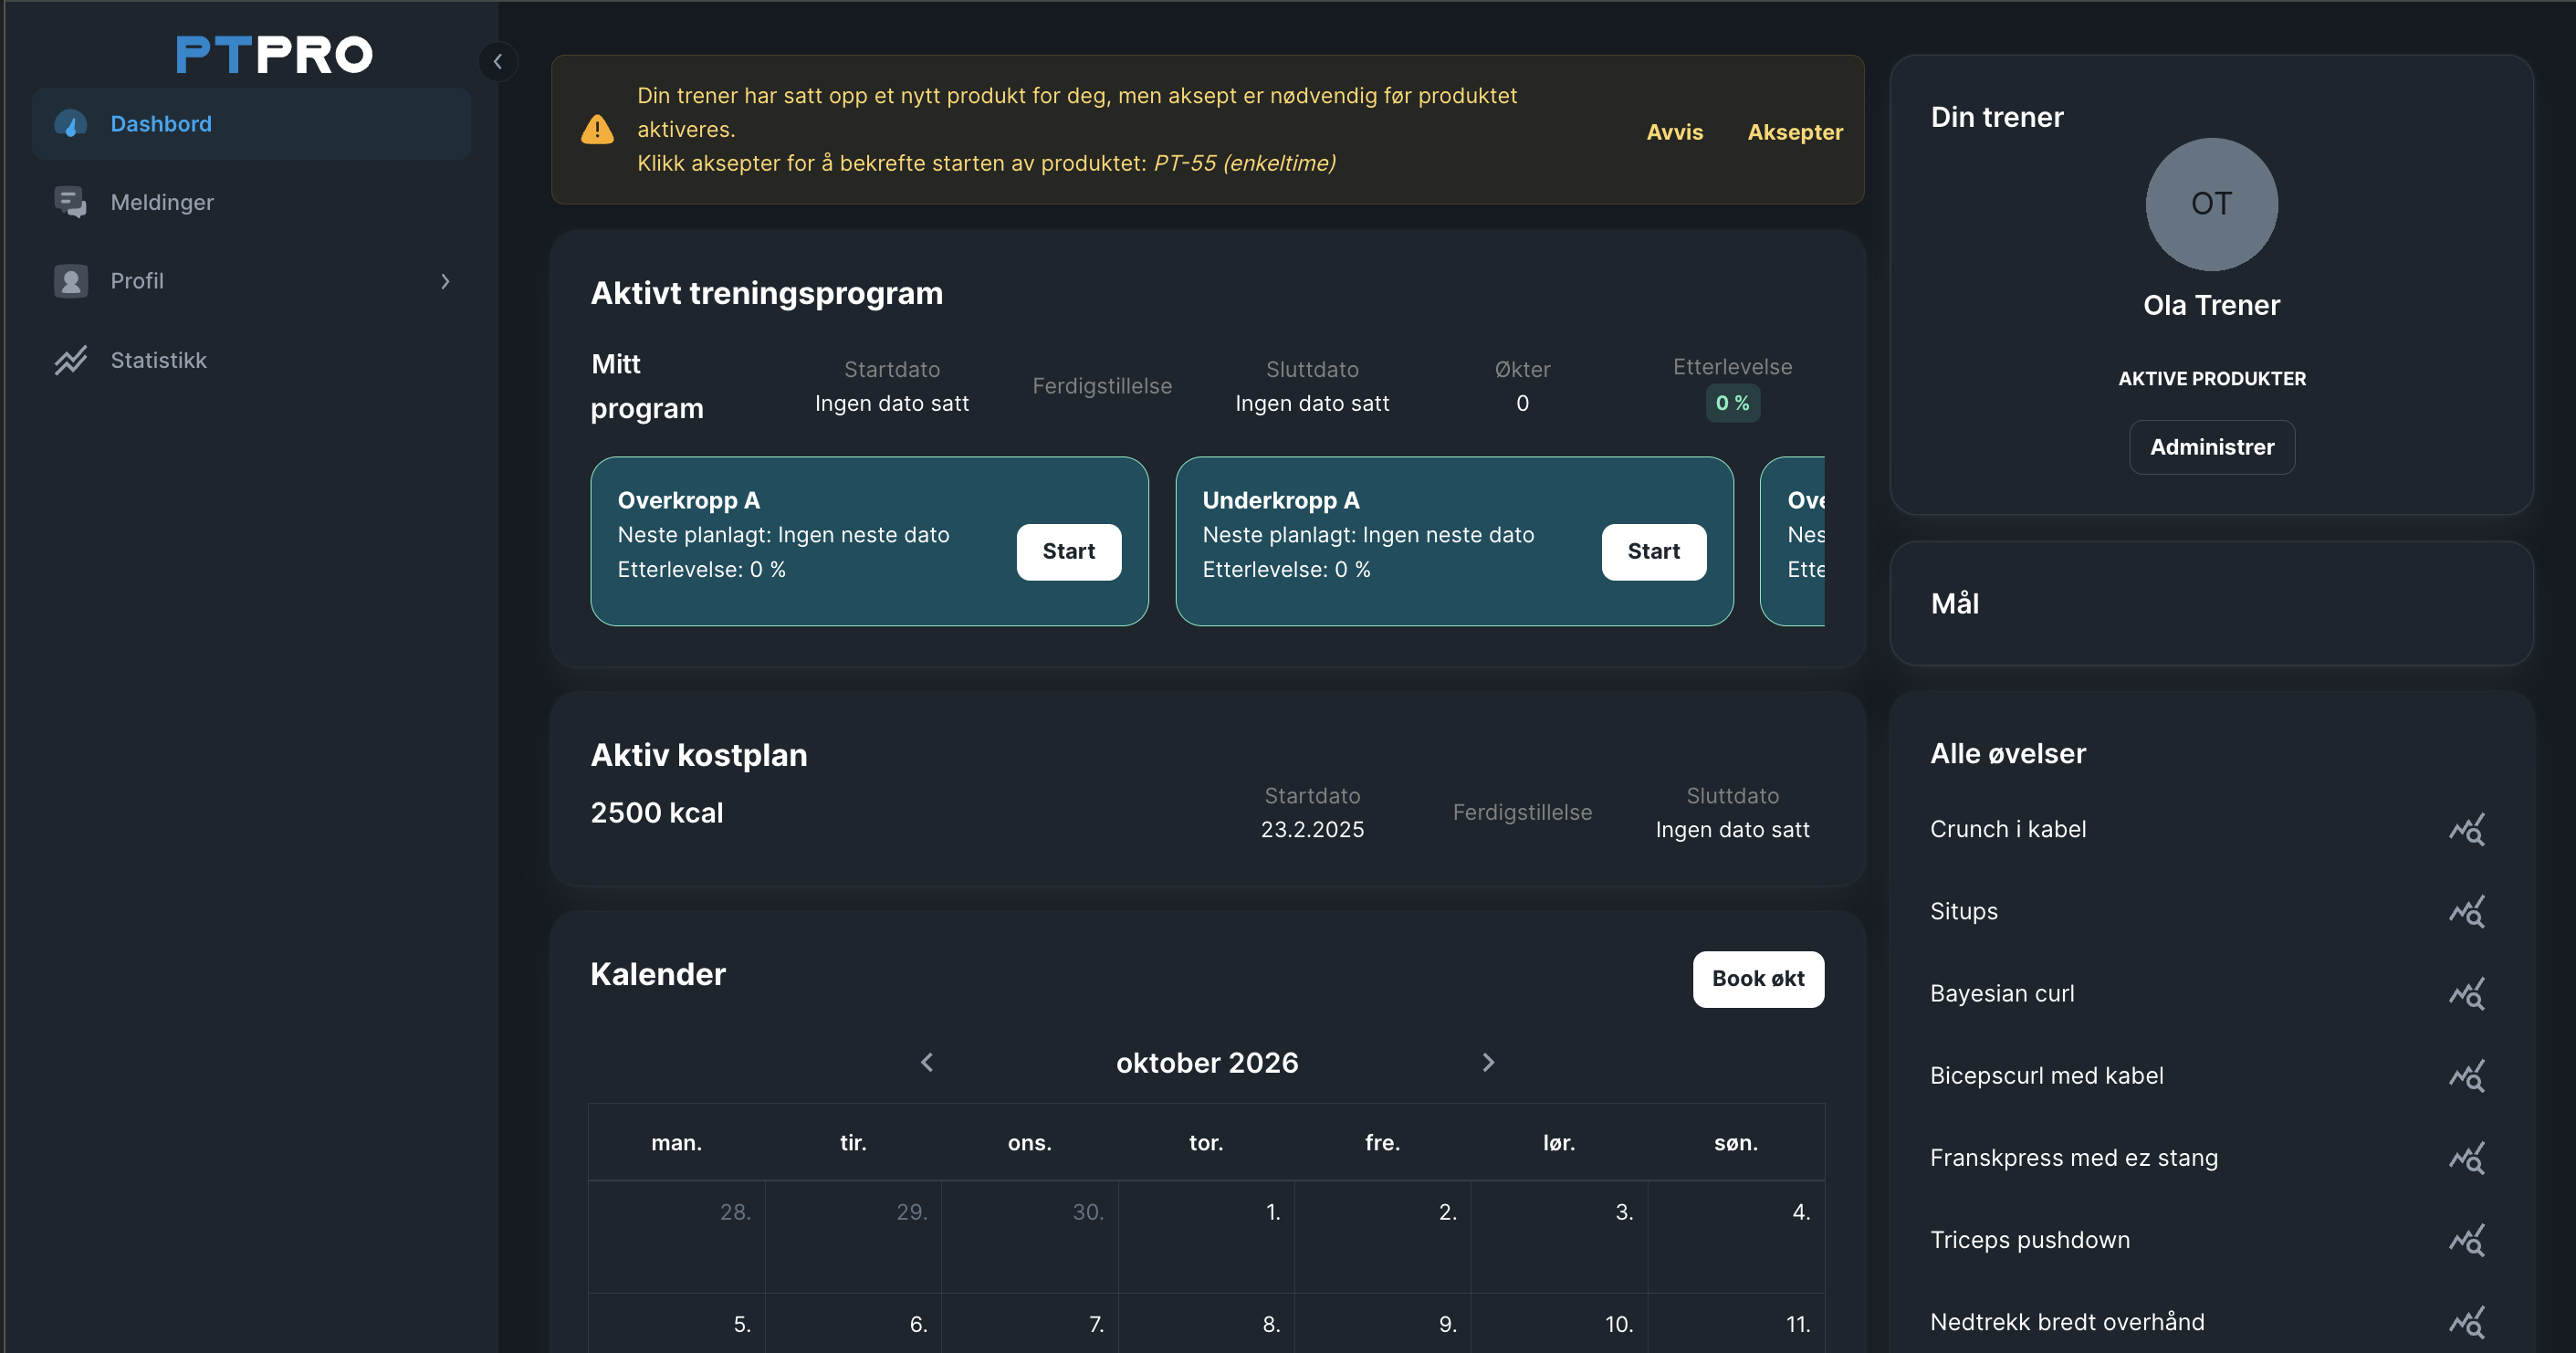The width and height of the screenshot is (2576, 1353).
Task: Click the Statistikk trend line icon
Action: 70,360
